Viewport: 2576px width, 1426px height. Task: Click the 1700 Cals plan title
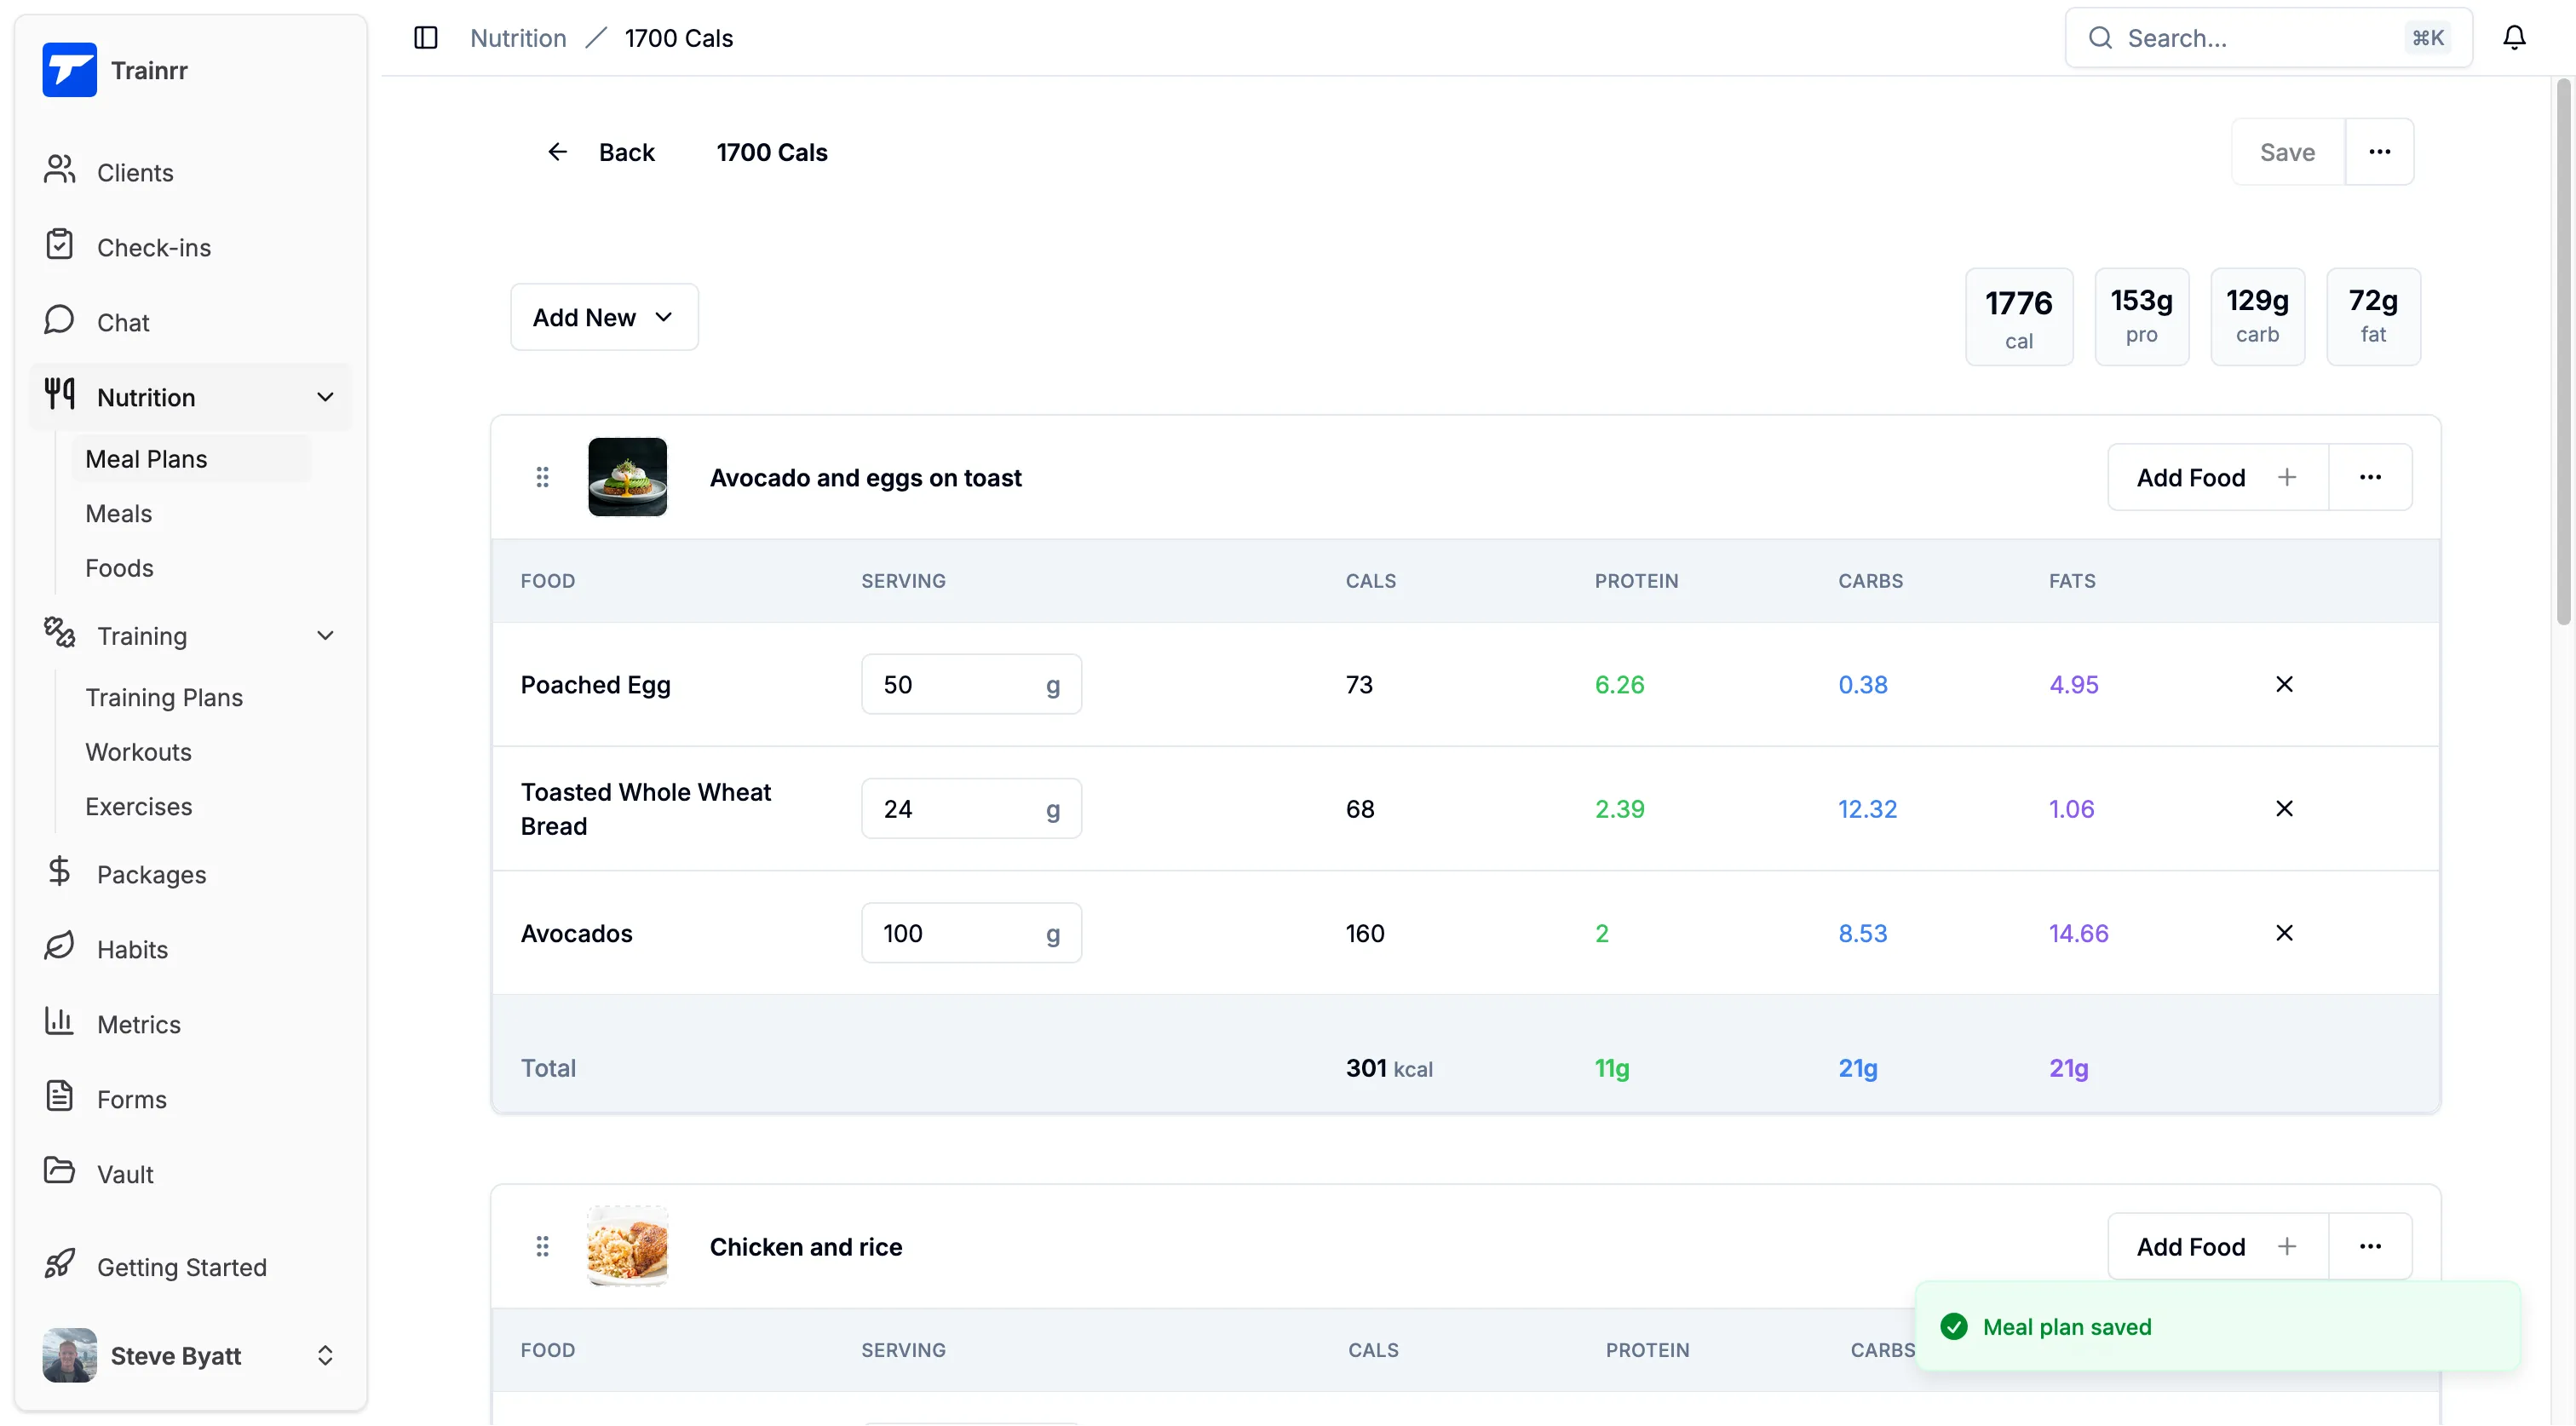point(771,152)
